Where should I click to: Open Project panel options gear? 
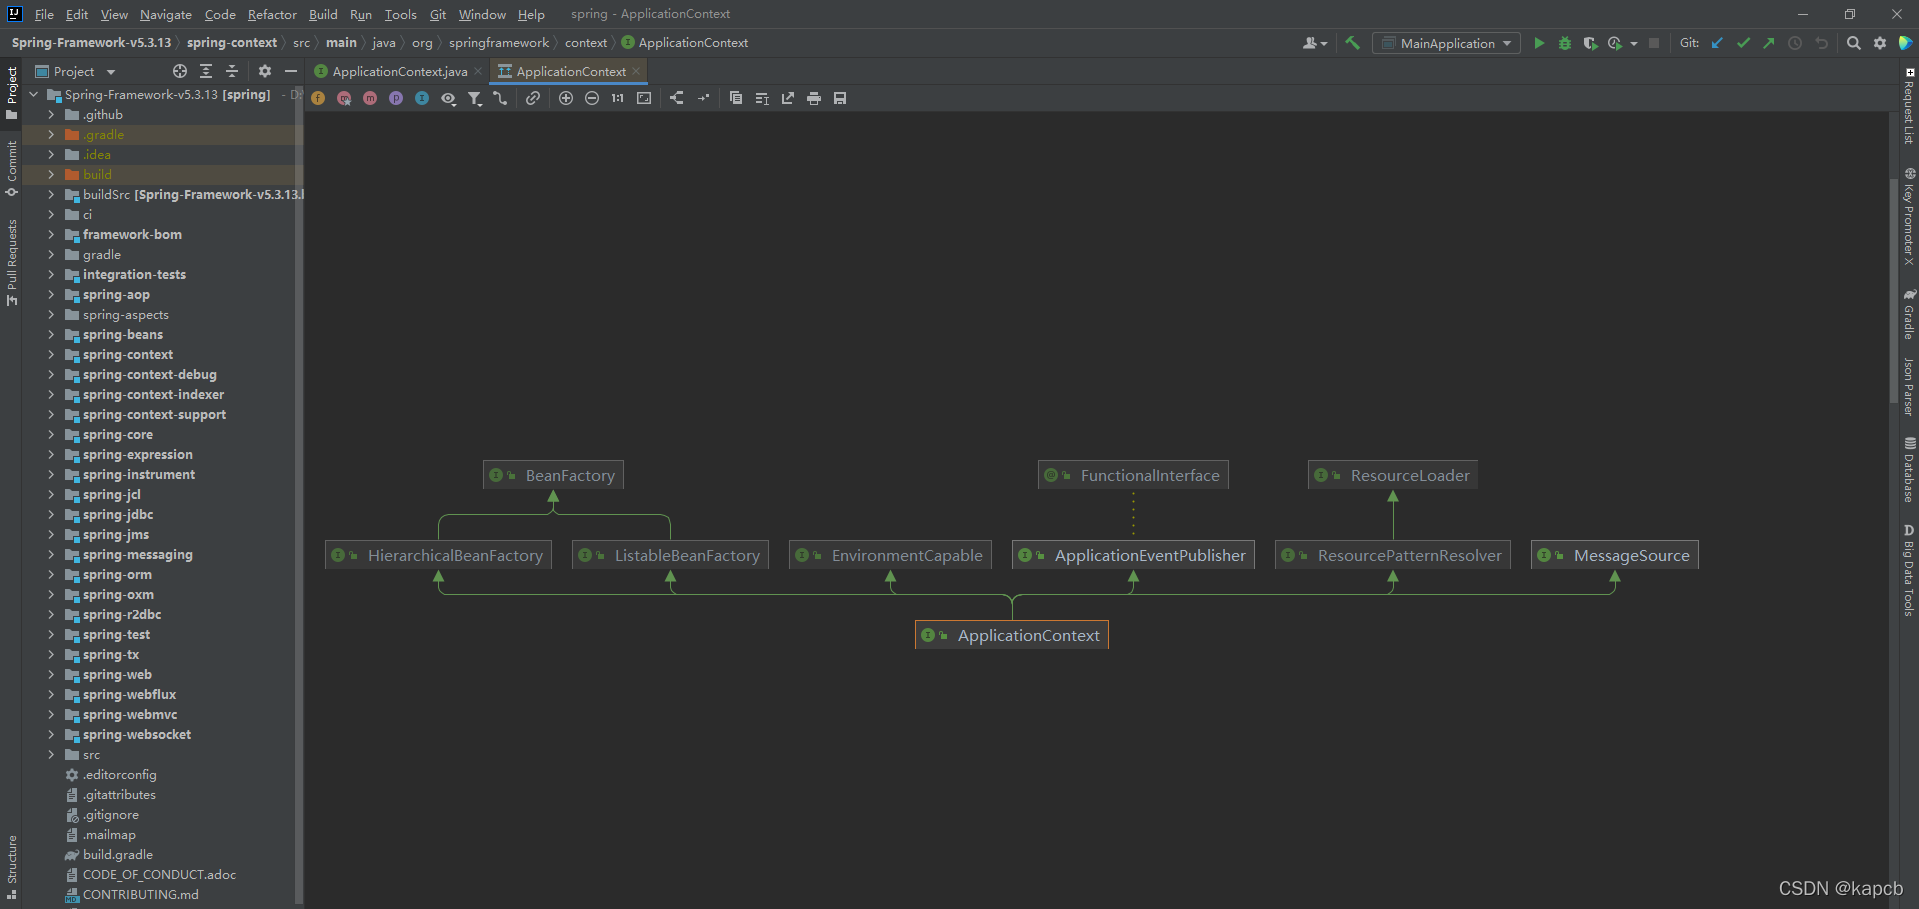click(265, 71)
